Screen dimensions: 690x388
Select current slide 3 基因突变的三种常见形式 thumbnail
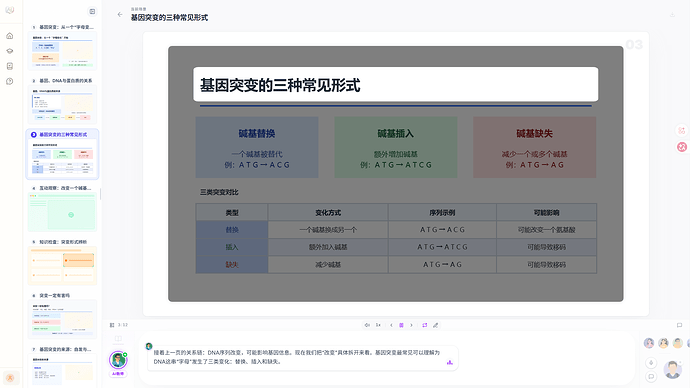pyautogui.click(x=62, y=158)
